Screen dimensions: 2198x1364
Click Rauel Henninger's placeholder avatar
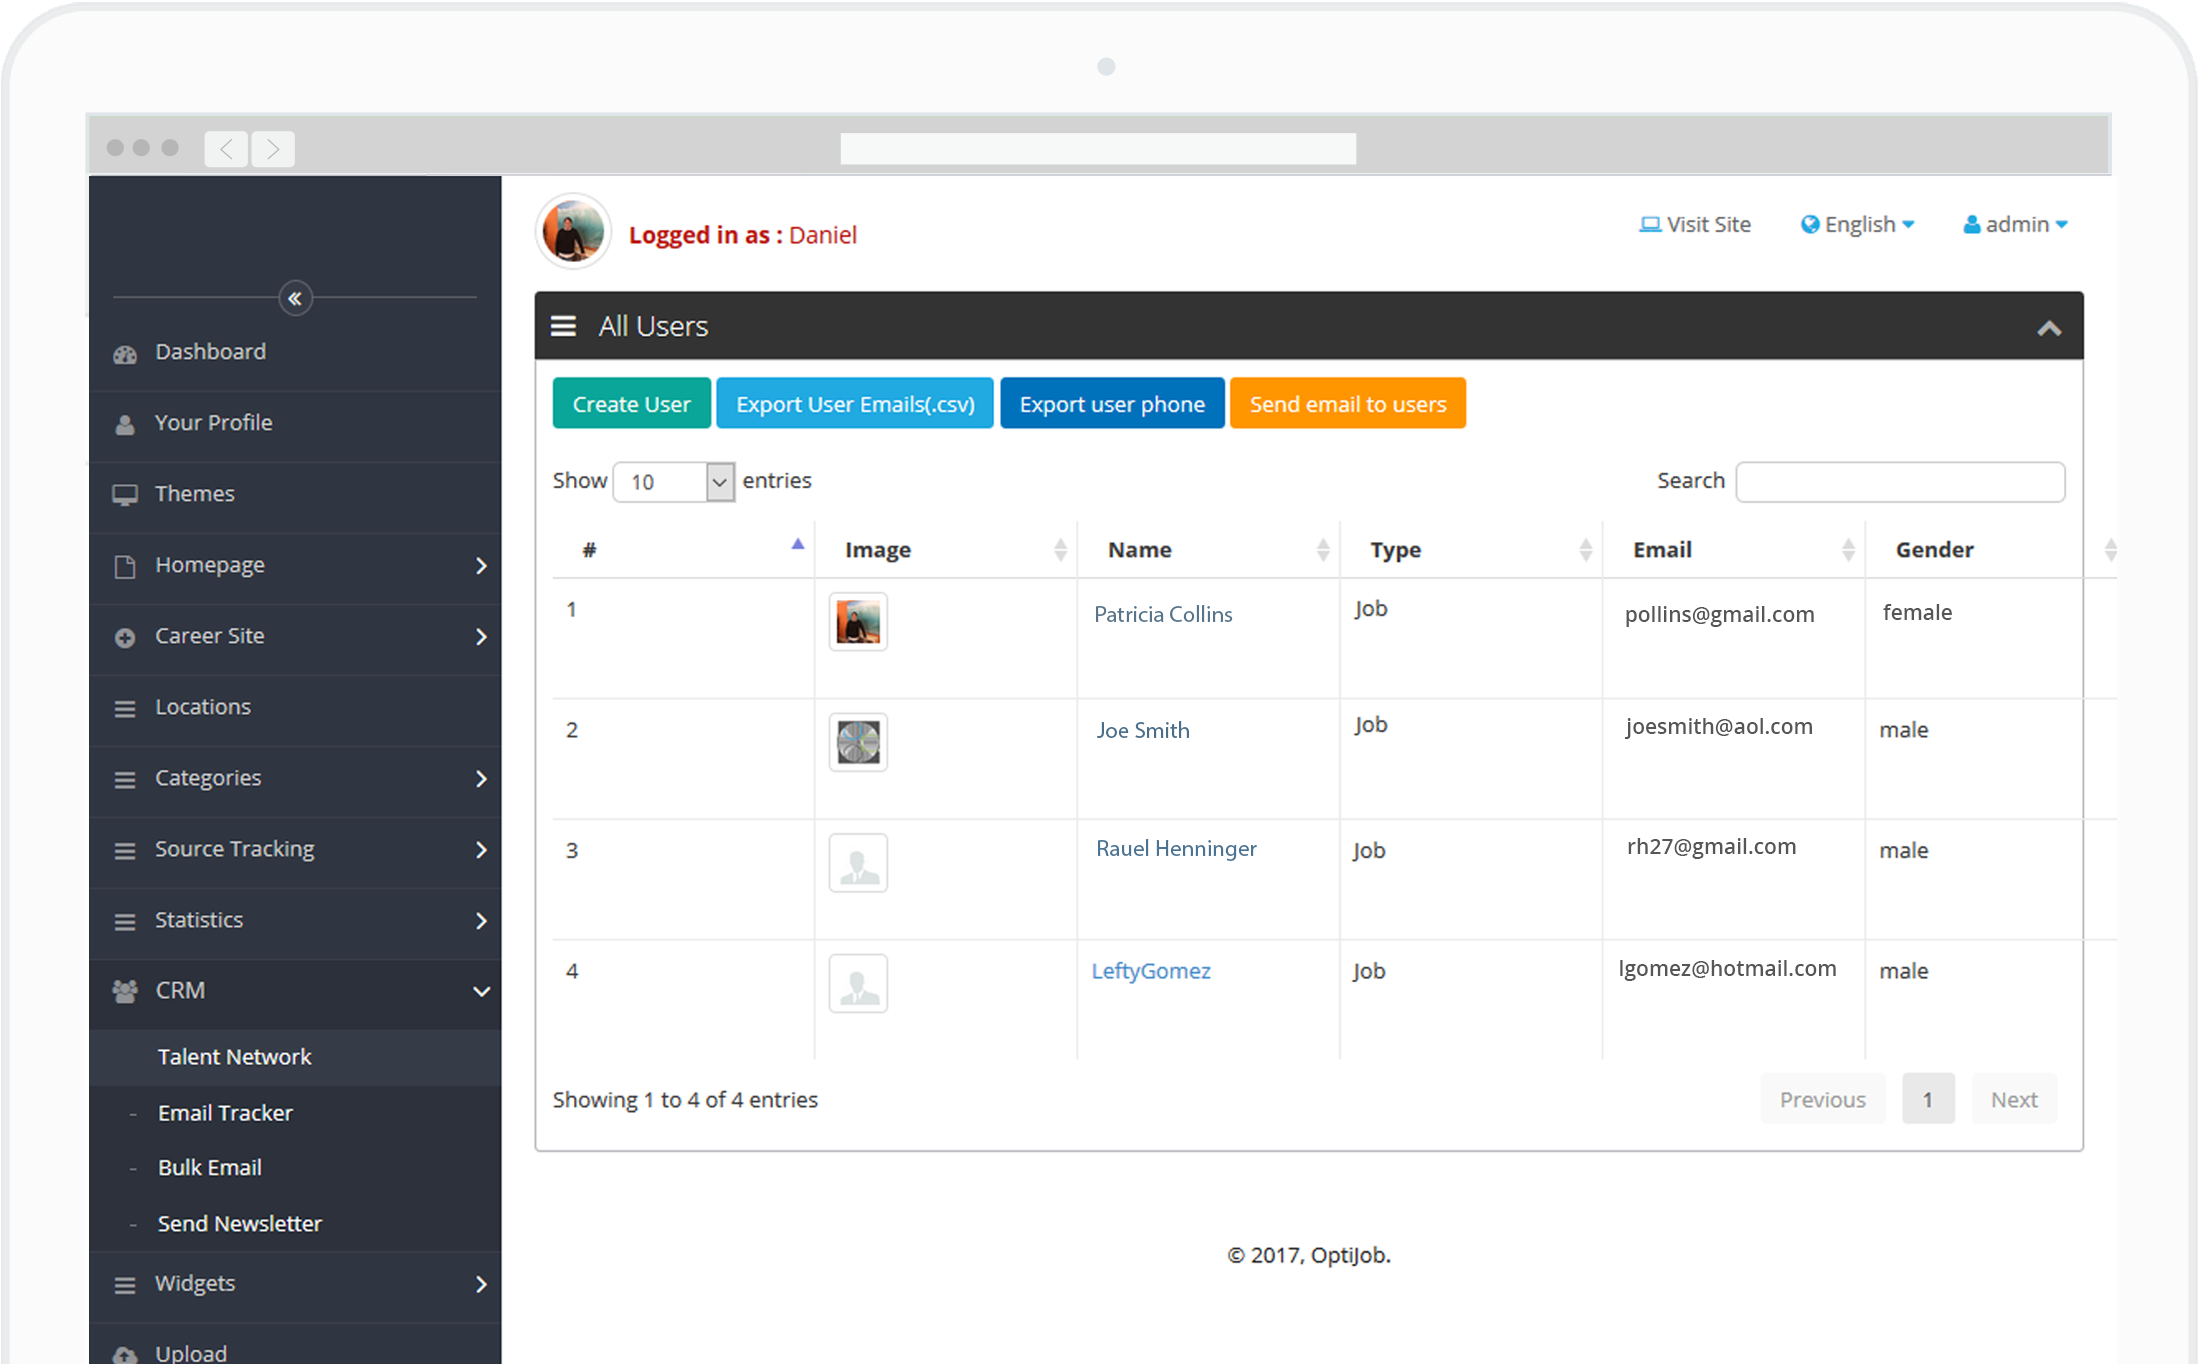pos(858,862)
